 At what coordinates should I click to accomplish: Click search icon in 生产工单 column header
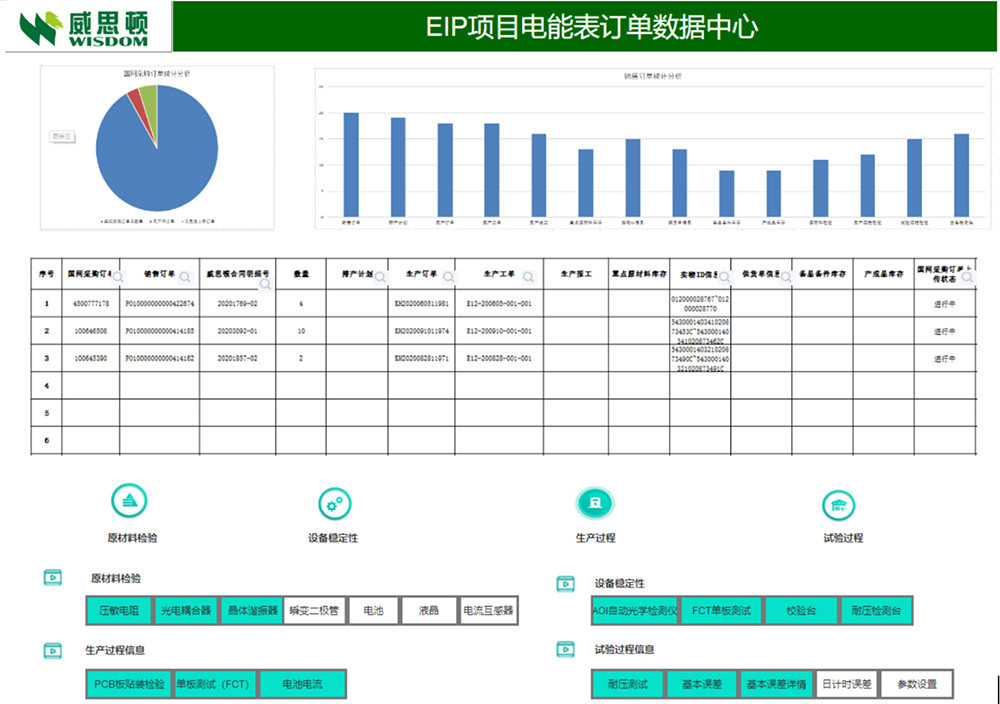[529, 277]
